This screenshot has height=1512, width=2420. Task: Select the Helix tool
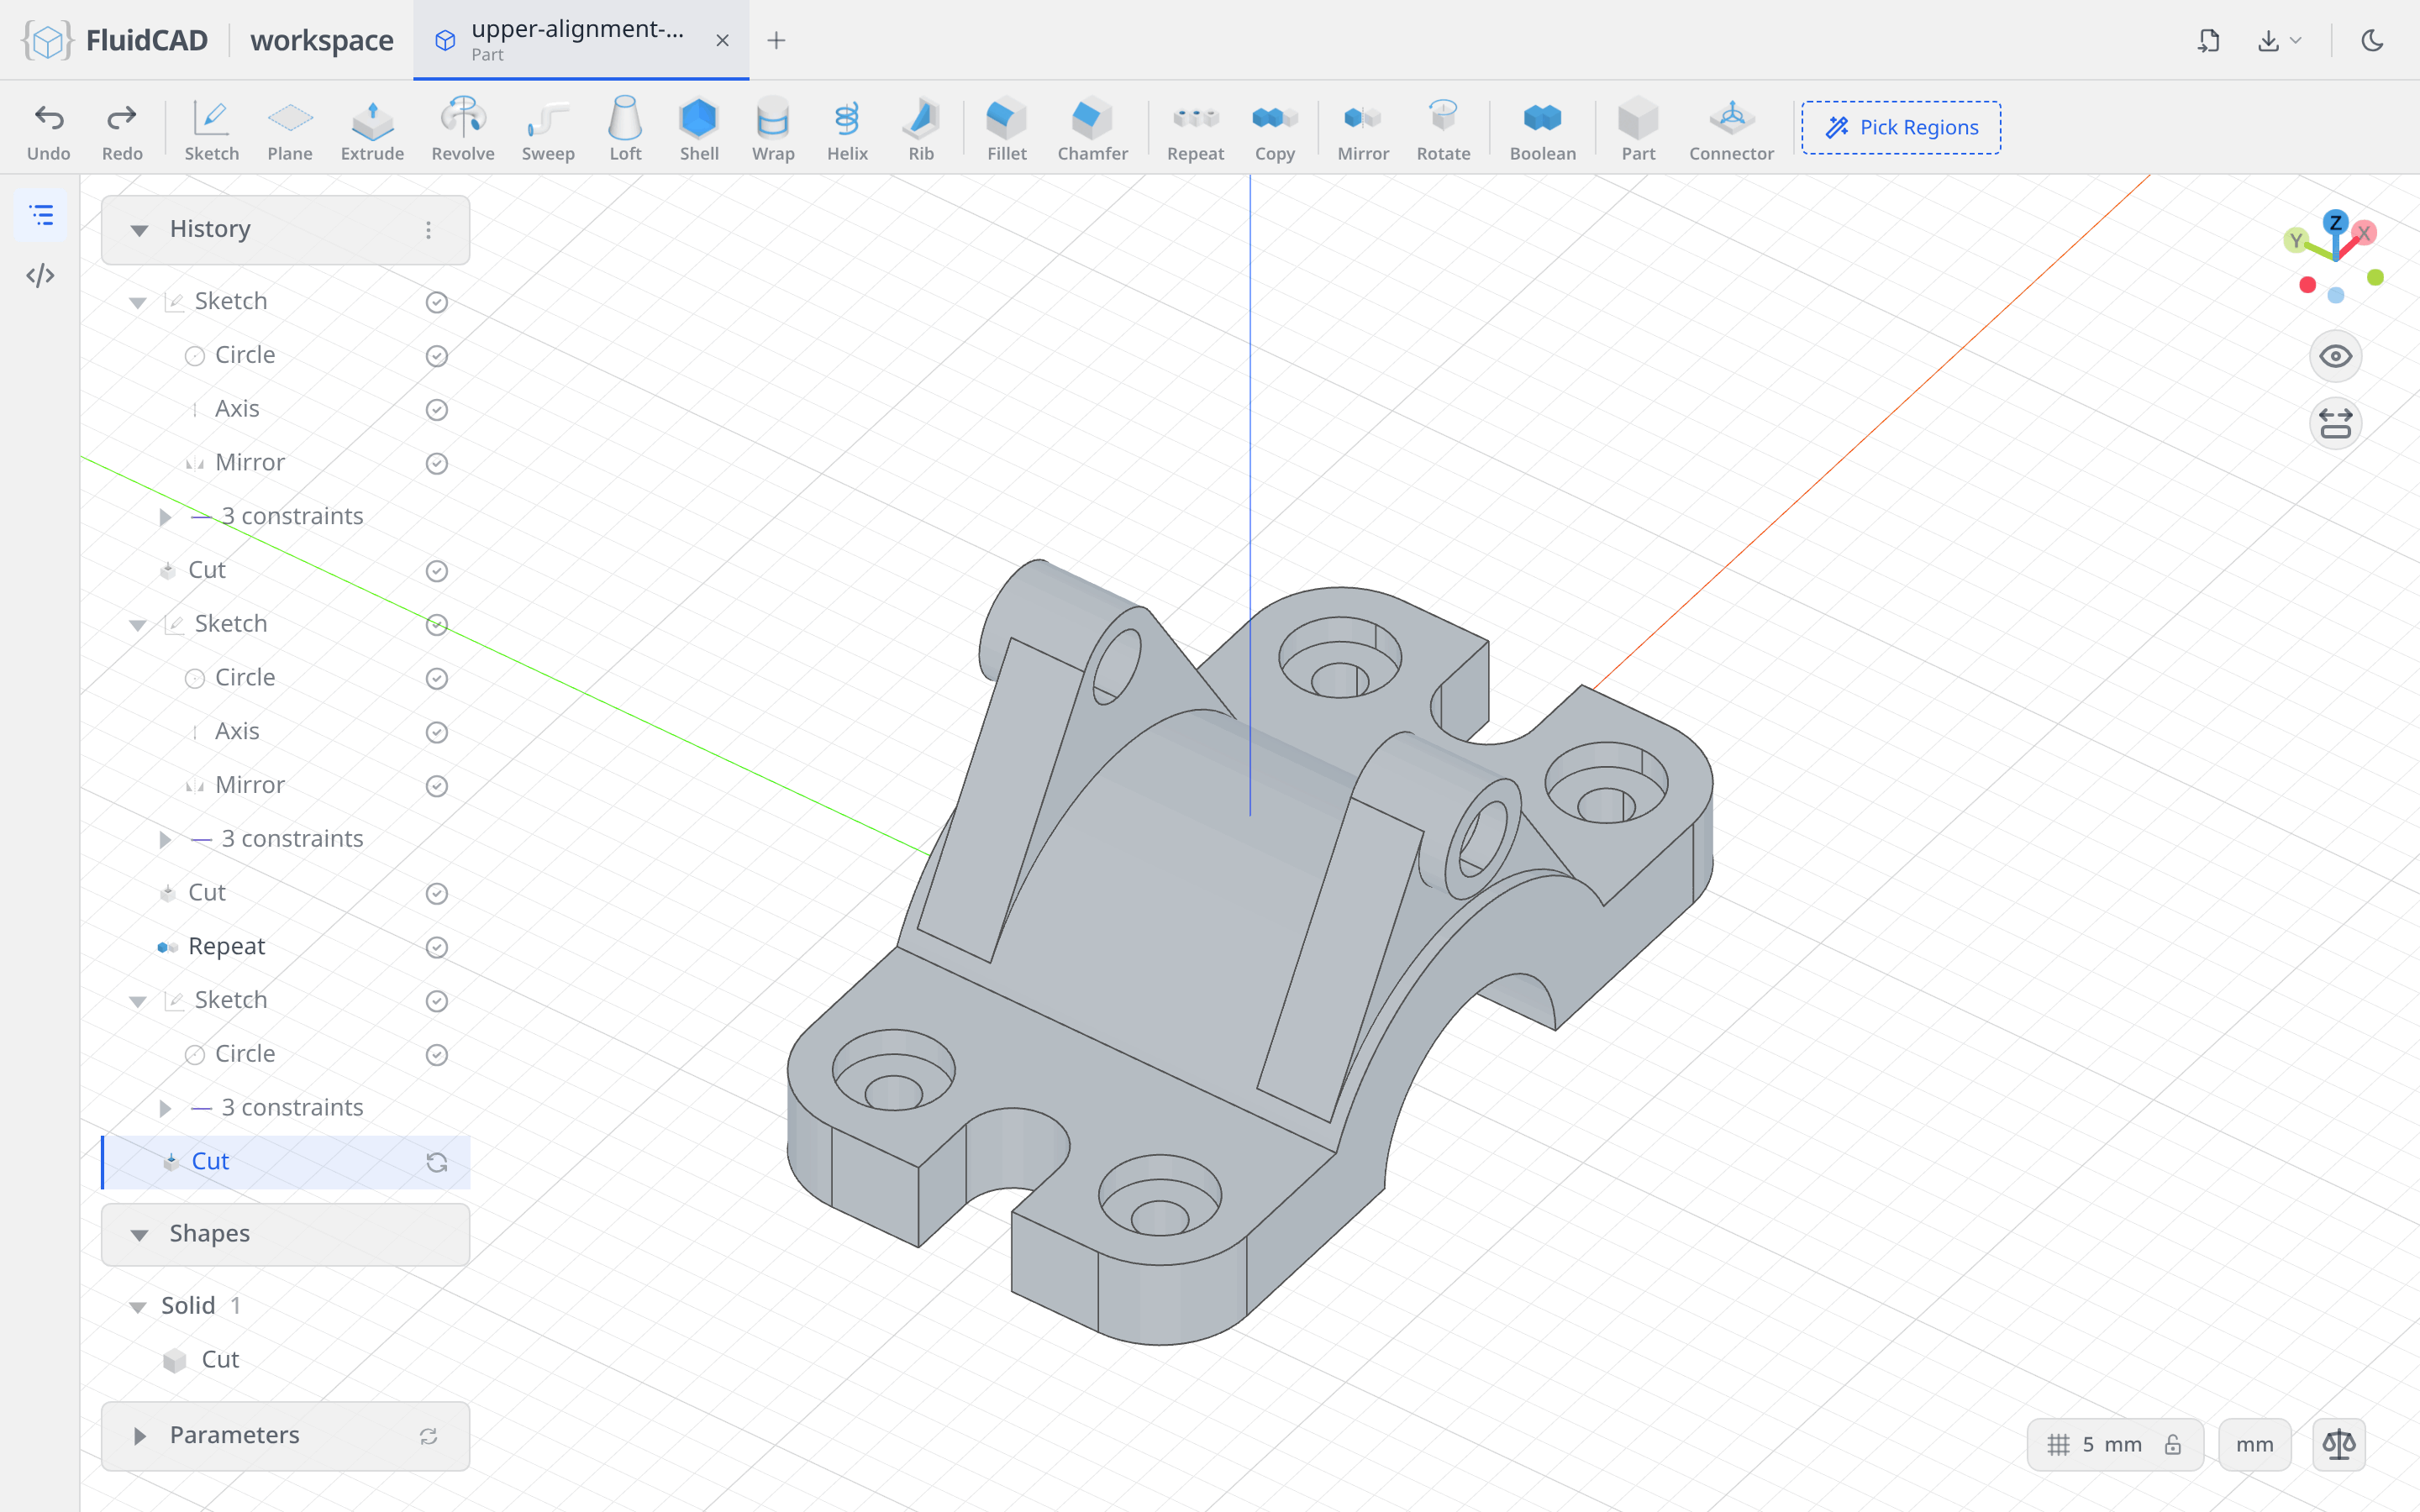847,129
